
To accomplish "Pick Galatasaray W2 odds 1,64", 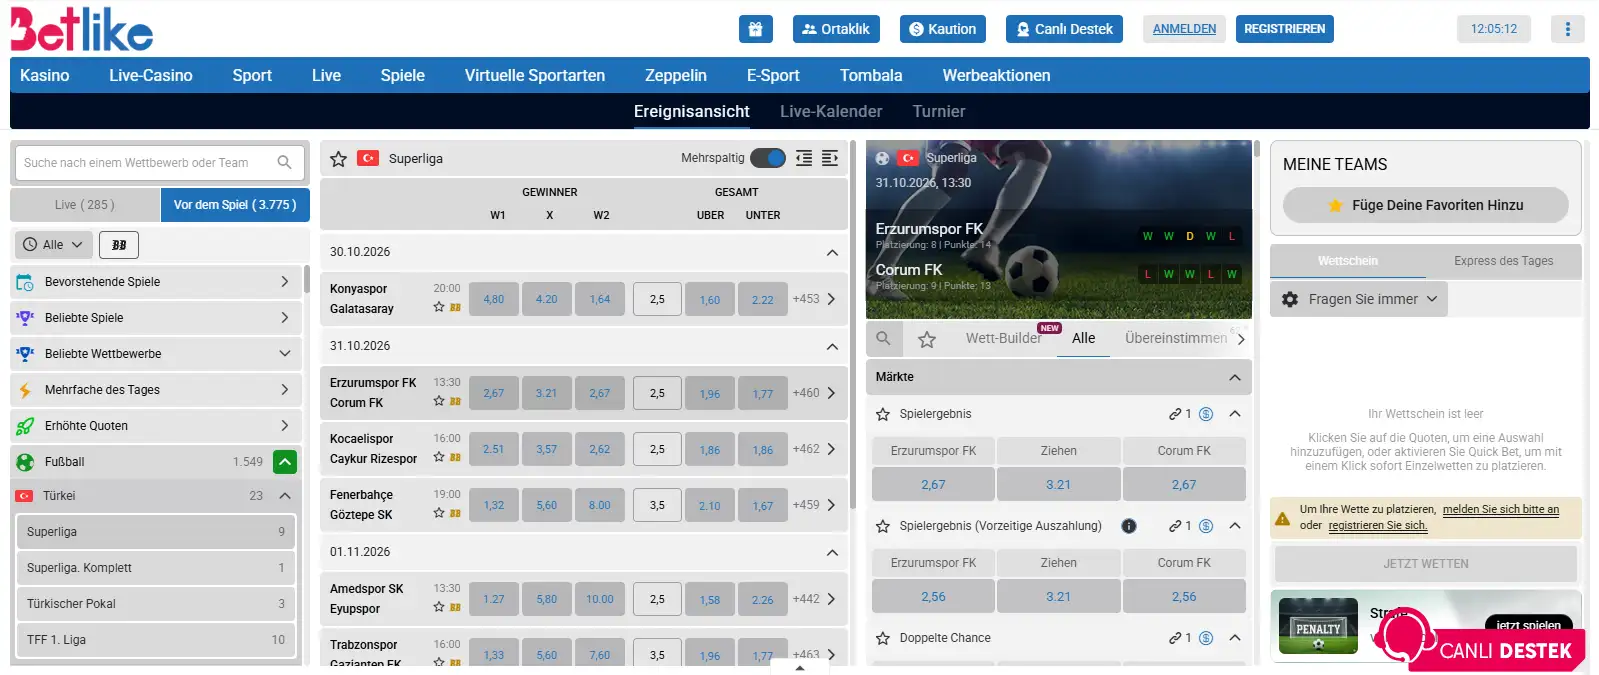I will (600, 299).
